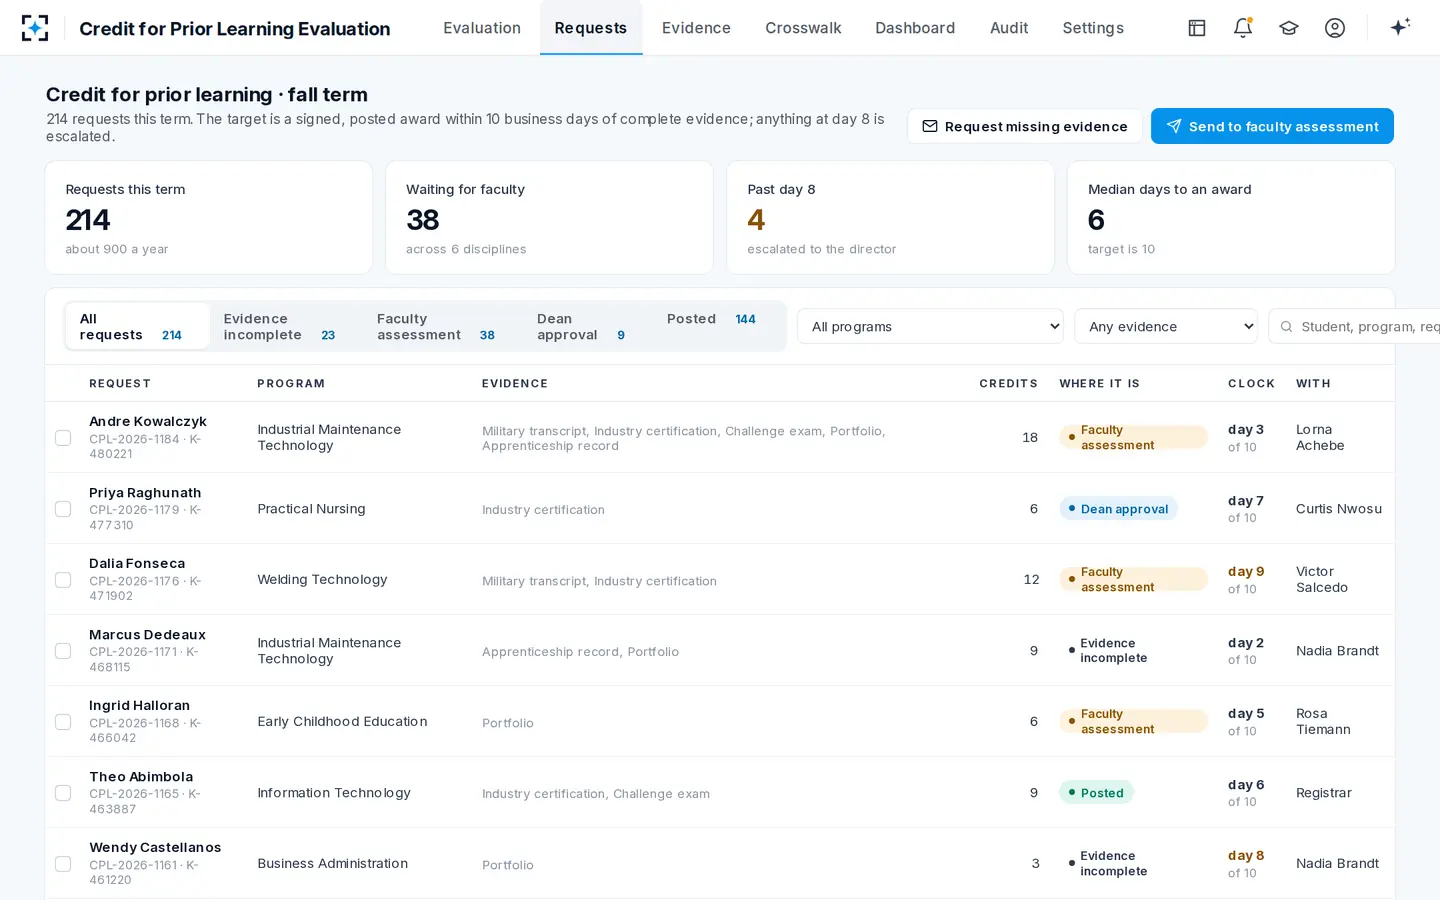Click the Dean approval status badge
The image size is (1440, 900).
(1118, 509)
